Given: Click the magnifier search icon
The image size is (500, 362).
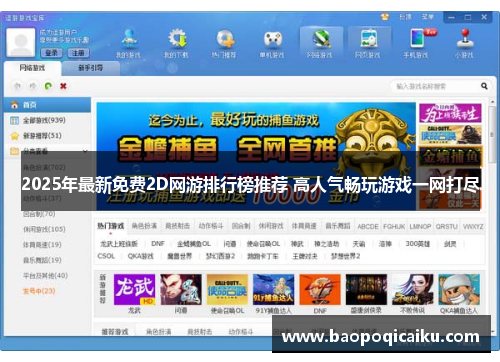Looking at the screenshot, I should pyautogui.click(x=484, y=86).
